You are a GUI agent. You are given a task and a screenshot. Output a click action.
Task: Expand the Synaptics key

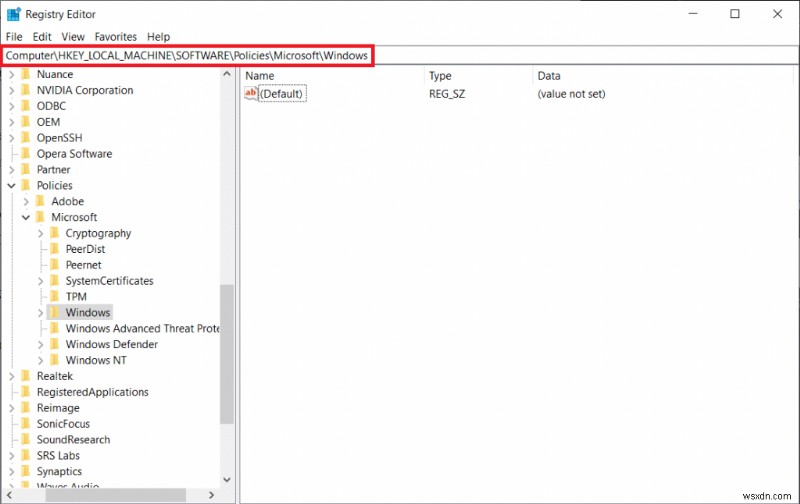click(11, 471)
